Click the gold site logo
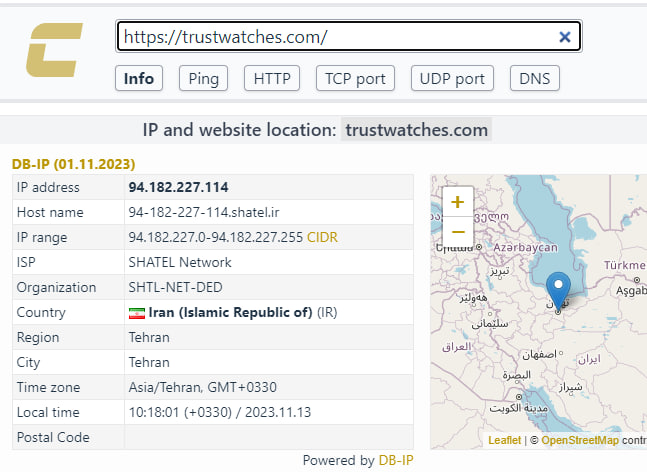 point(54,50)
